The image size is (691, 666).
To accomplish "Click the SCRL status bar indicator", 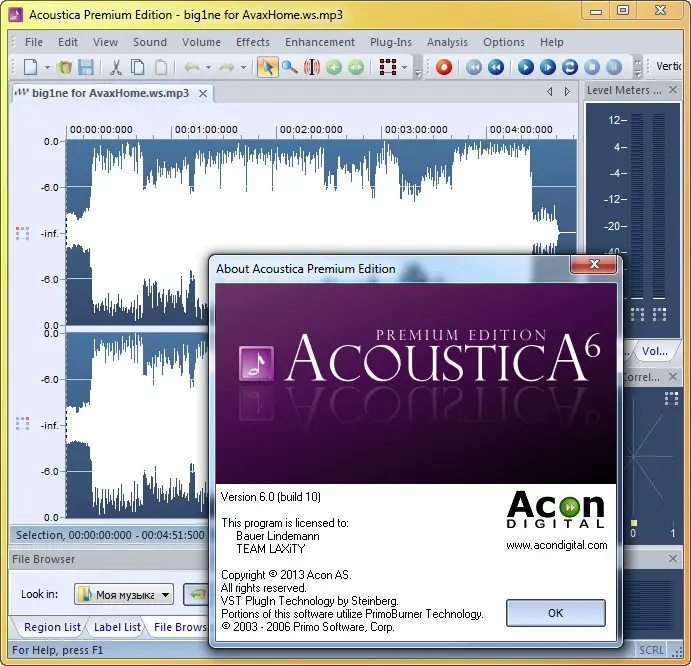I will click(651, 650).
